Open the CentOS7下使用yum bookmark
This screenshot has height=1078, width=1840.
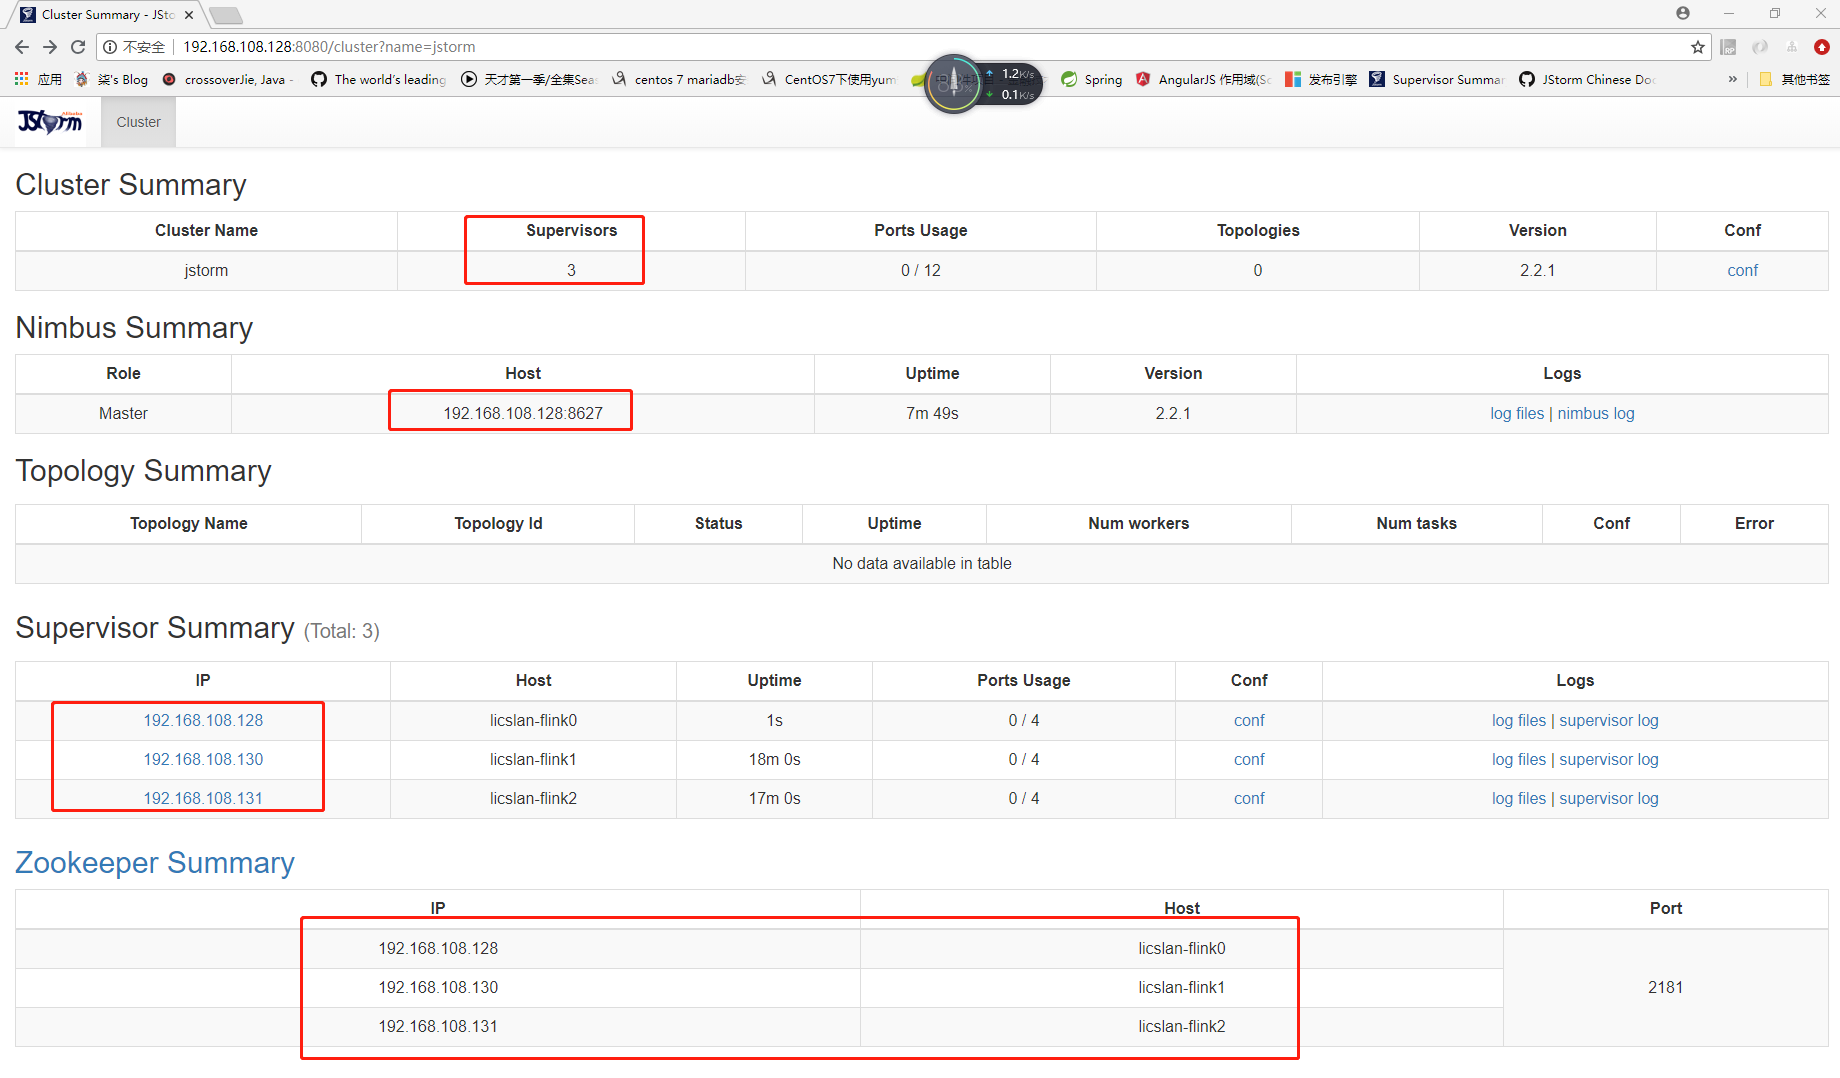tap(829, 79)
